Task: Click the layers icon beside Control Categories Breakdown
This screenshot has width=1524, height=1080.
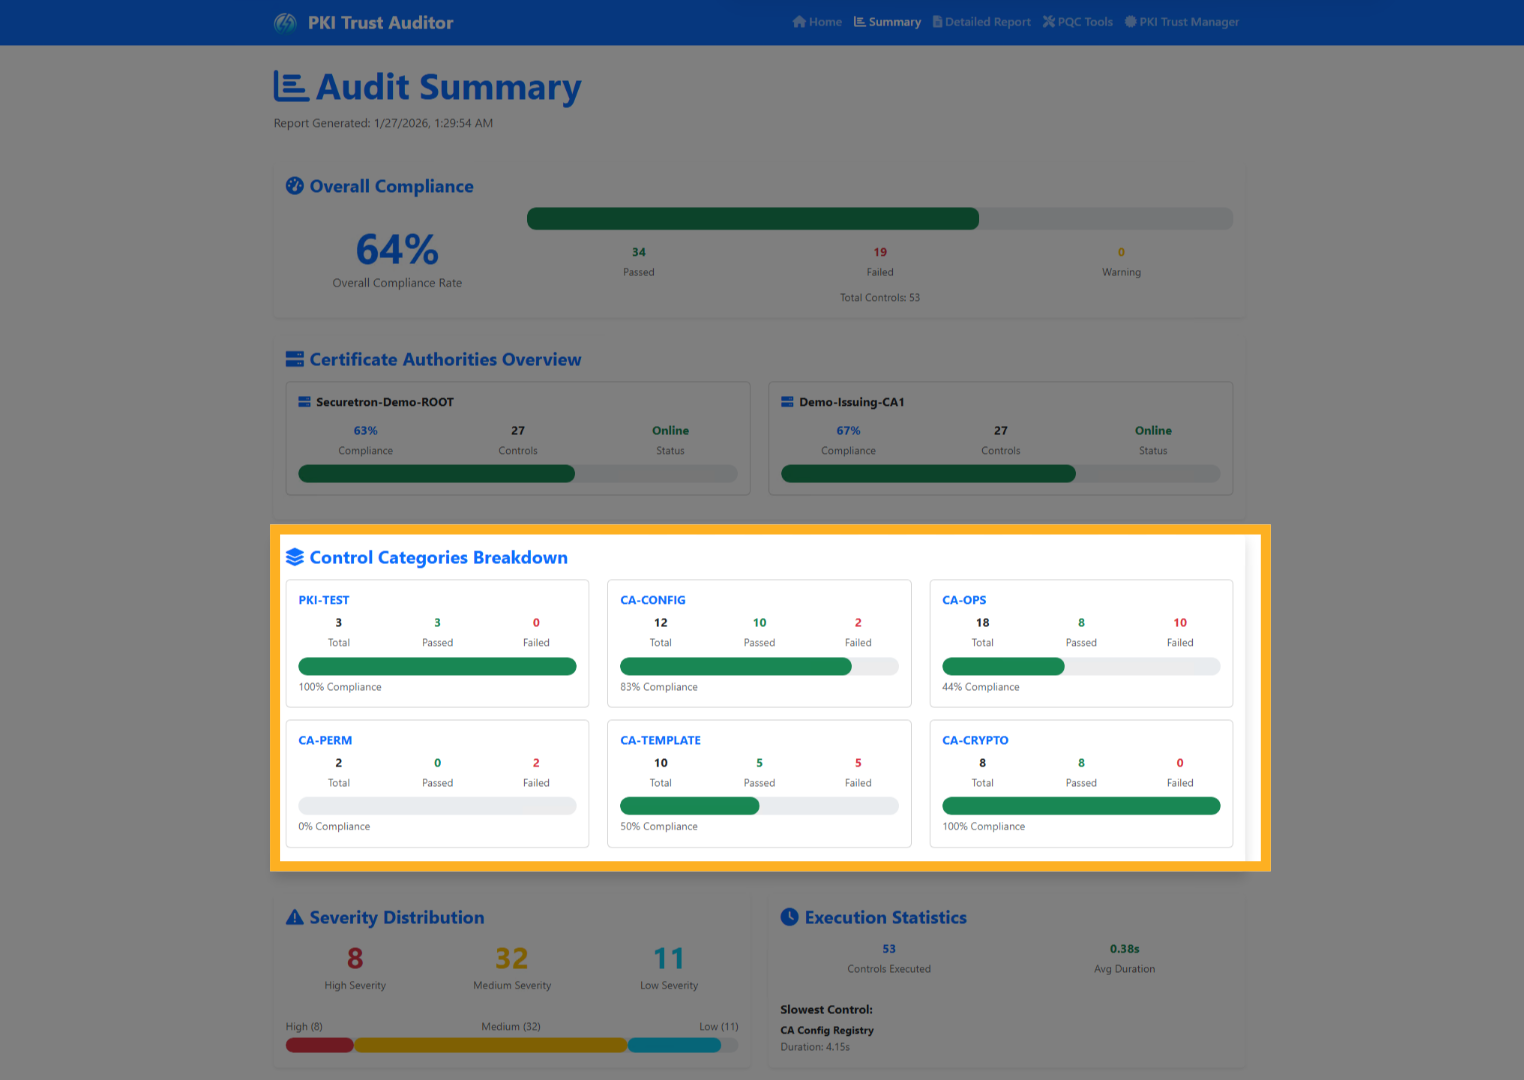Action: pyautogui.click(x=294, y=557)
